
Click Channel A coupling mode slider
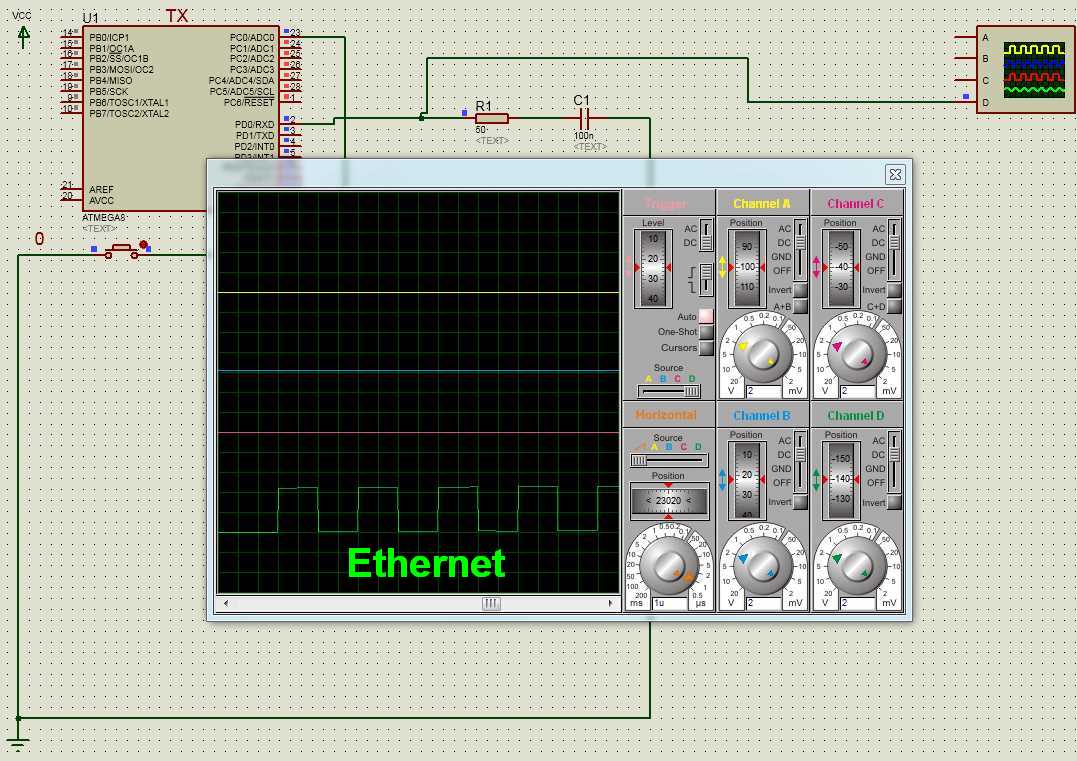[800, 250]
